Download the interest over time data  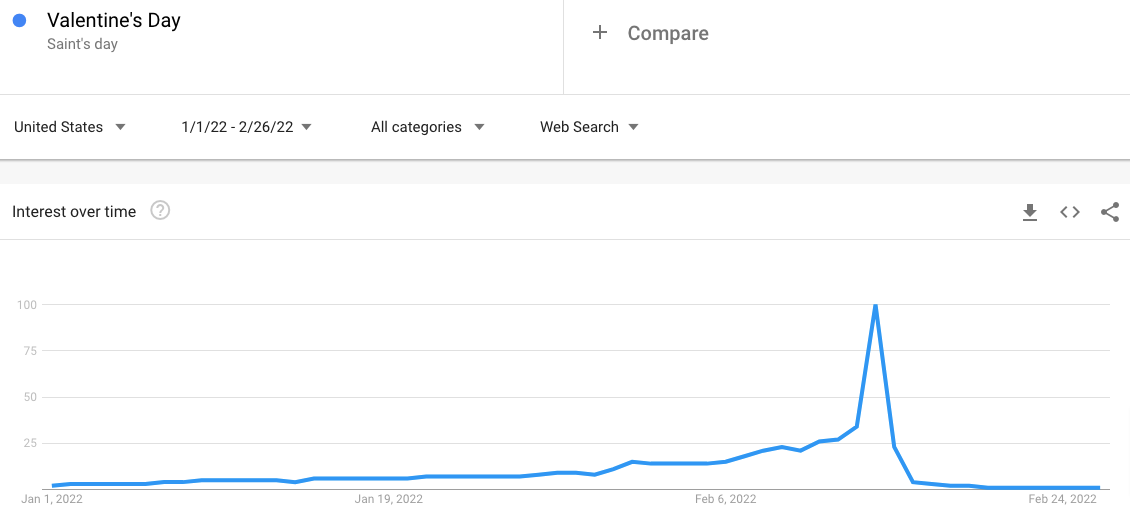point(1030,212)
